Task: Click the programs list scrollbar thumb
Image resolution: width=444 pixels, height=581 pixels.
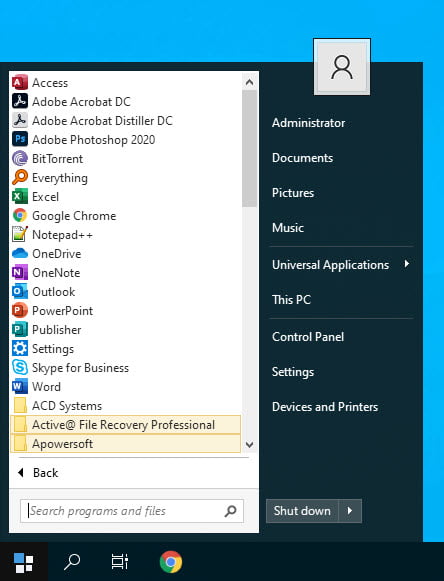Action: pos(249,148)
